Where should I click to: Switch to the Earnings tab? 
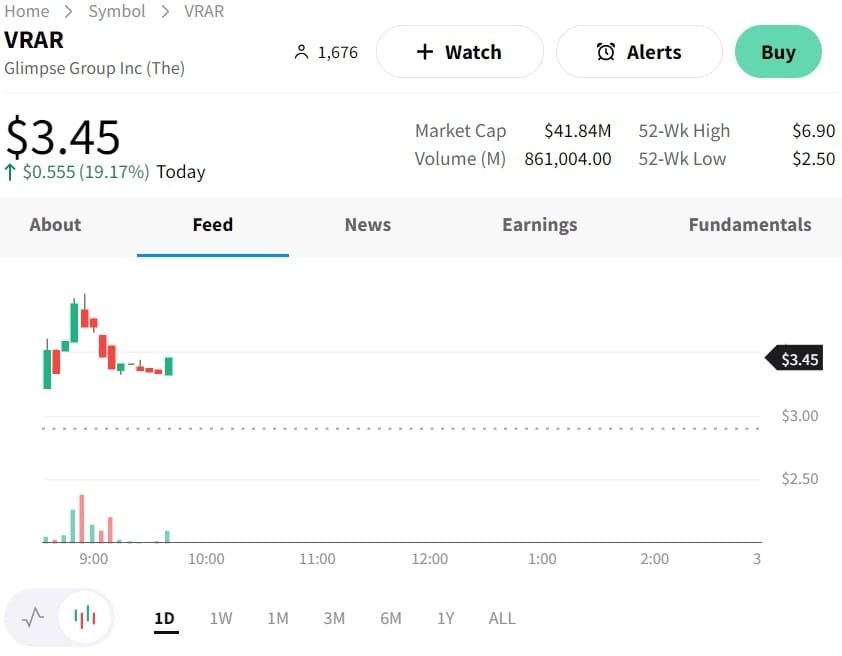540,225
